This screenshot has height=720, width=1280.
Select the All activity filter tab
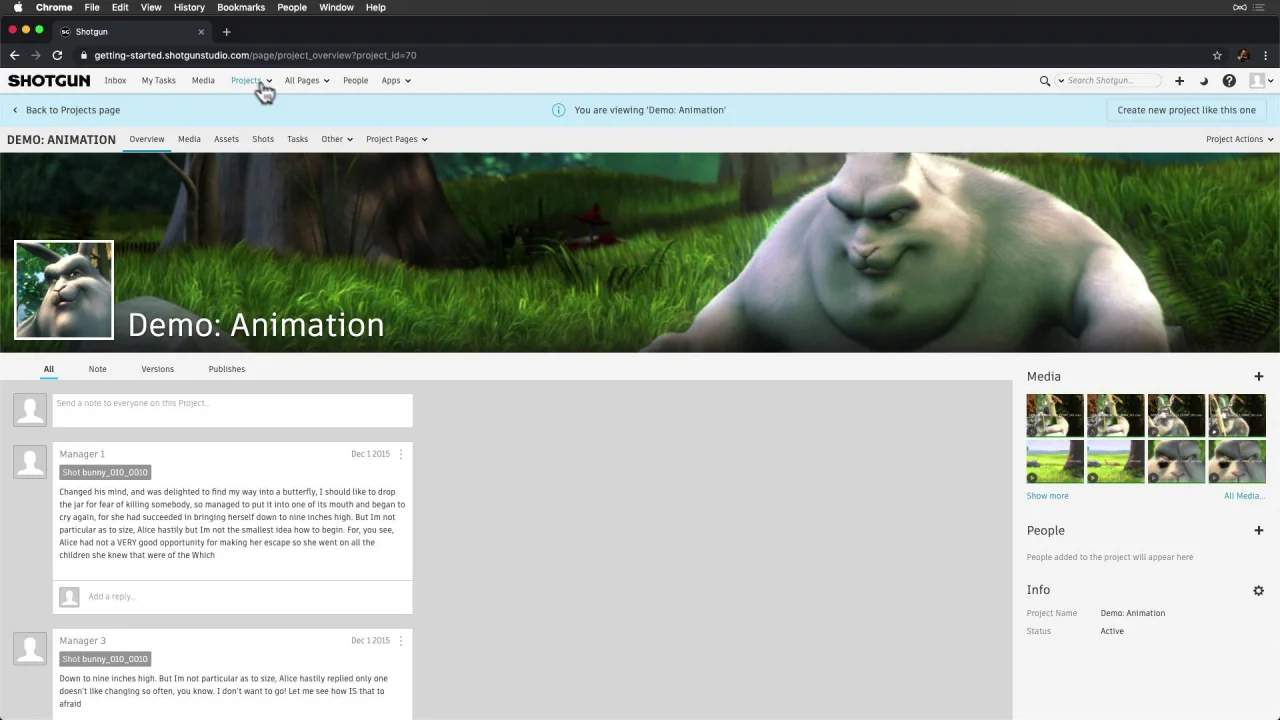coord(48,369)
